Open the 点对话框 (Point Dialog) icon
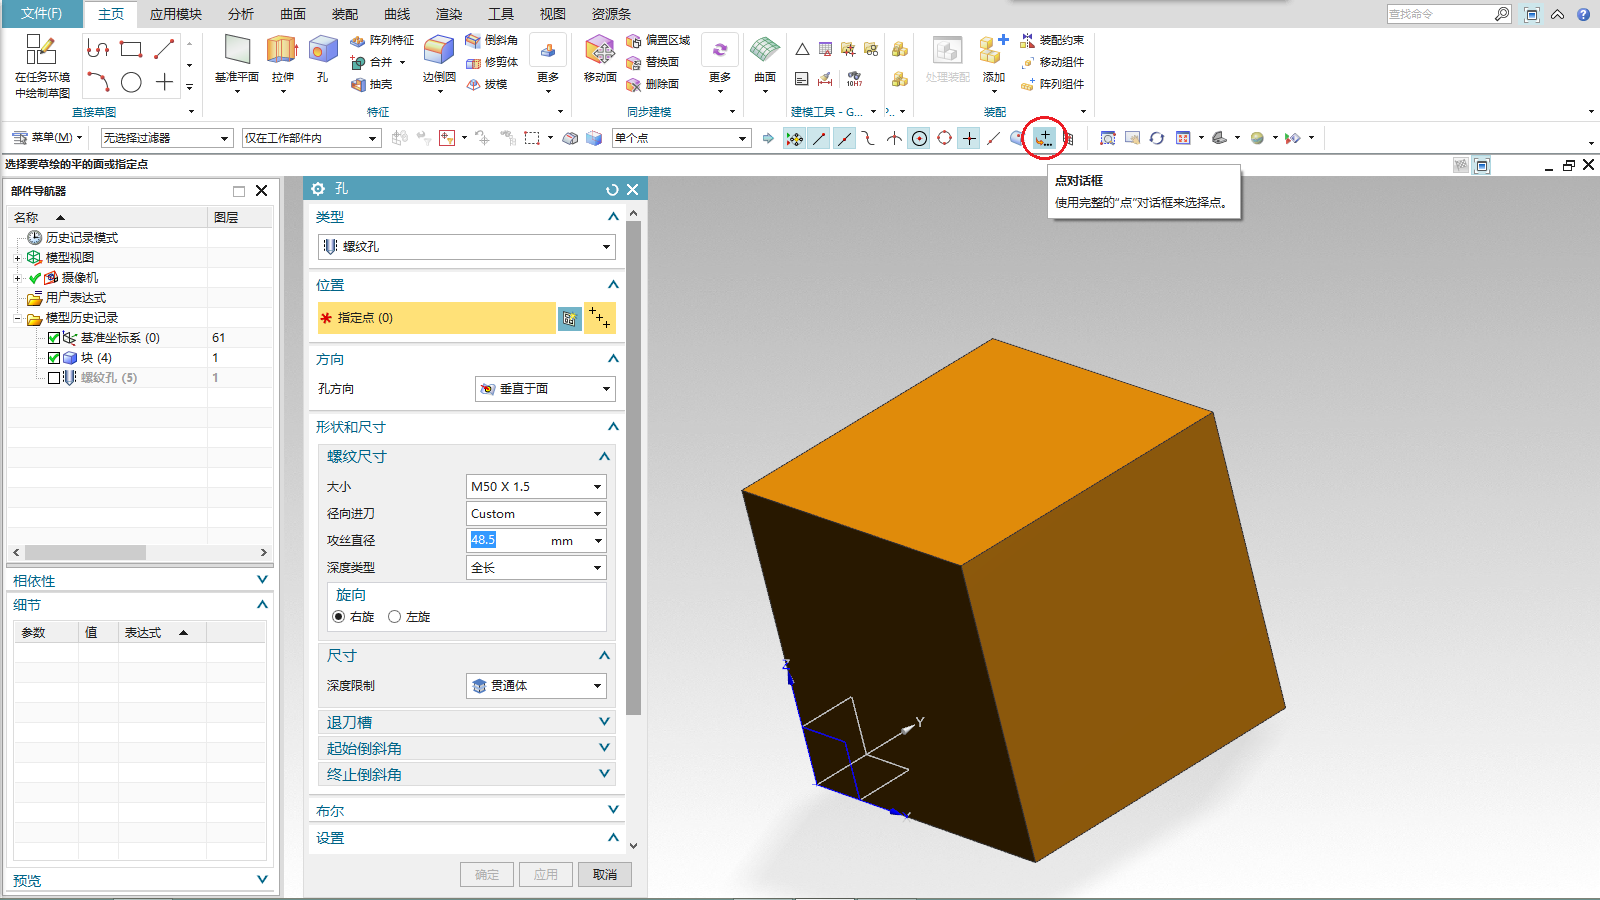The width and height of the screenshot is (1600, 900). 1044,138
